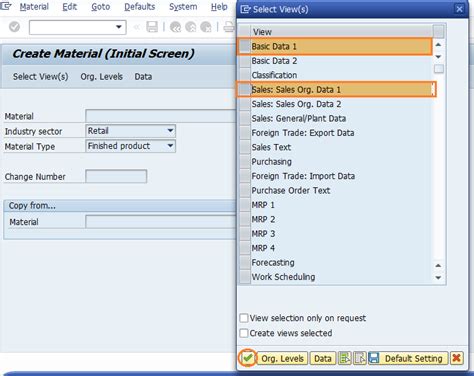Screen dimensions: 474x376
Task: Click Org. Levels button in dialog
Action: tap(282, 358)
